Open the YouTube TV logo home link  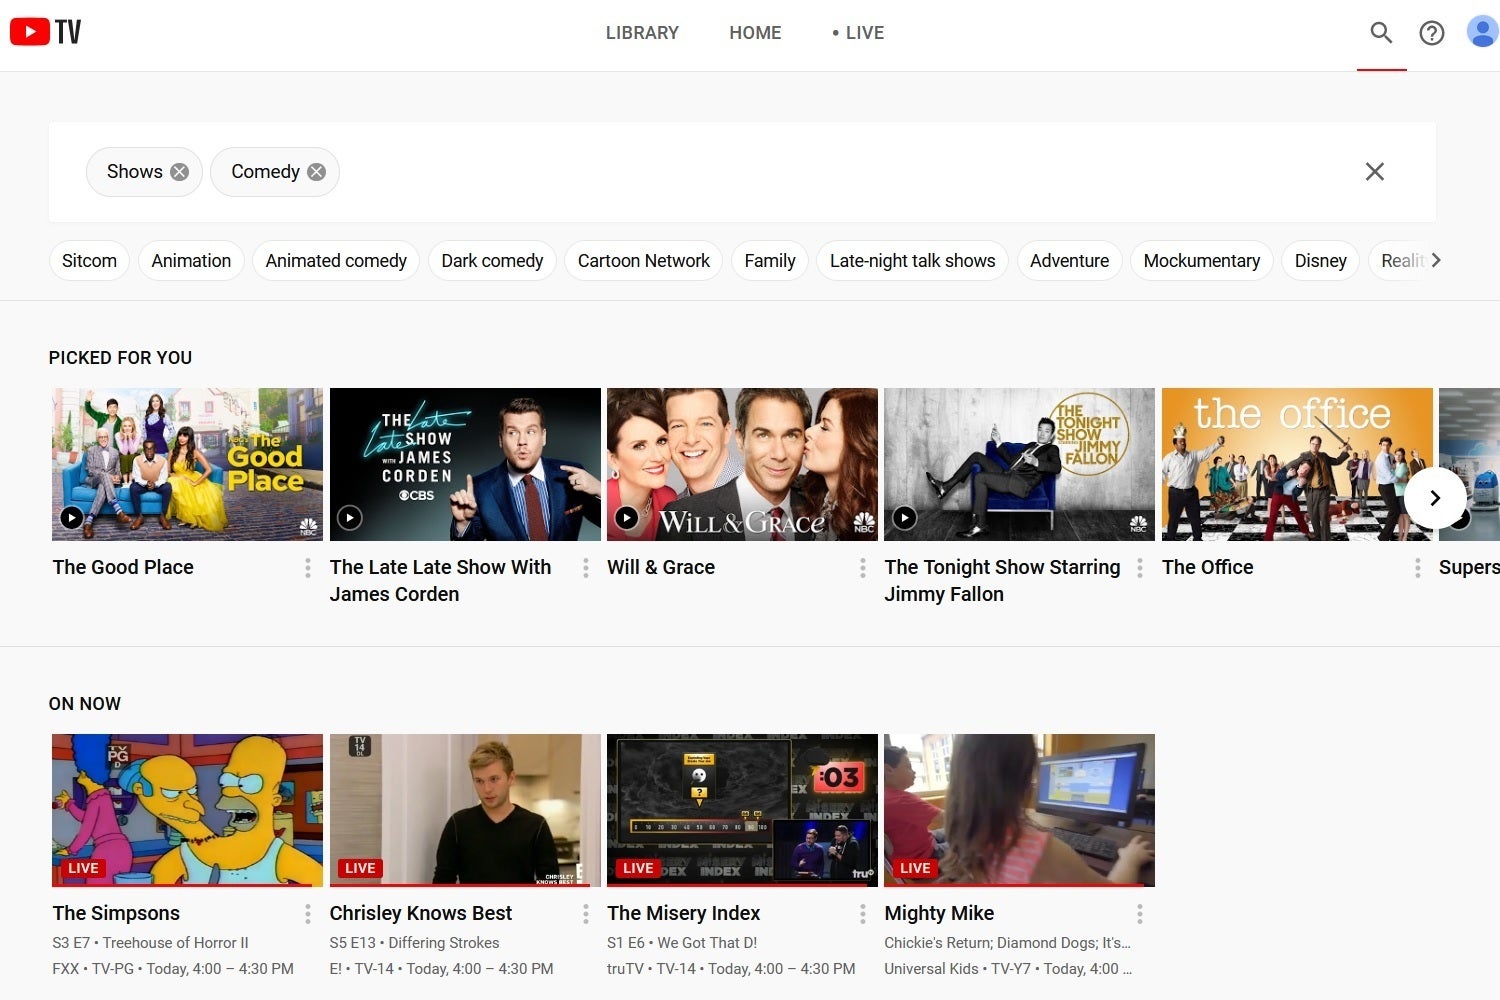pyautogui.click(x=46, y=32)
